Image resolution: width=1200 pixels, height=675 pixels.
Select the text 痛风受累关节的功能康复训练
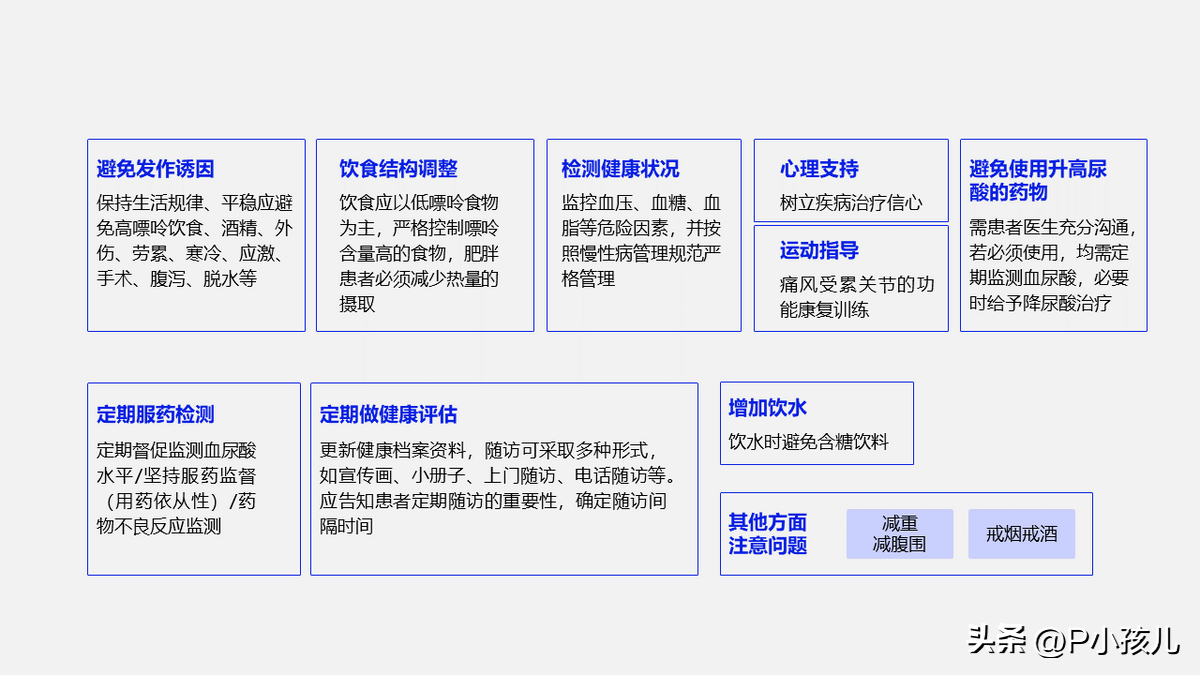tap(857, 297)
